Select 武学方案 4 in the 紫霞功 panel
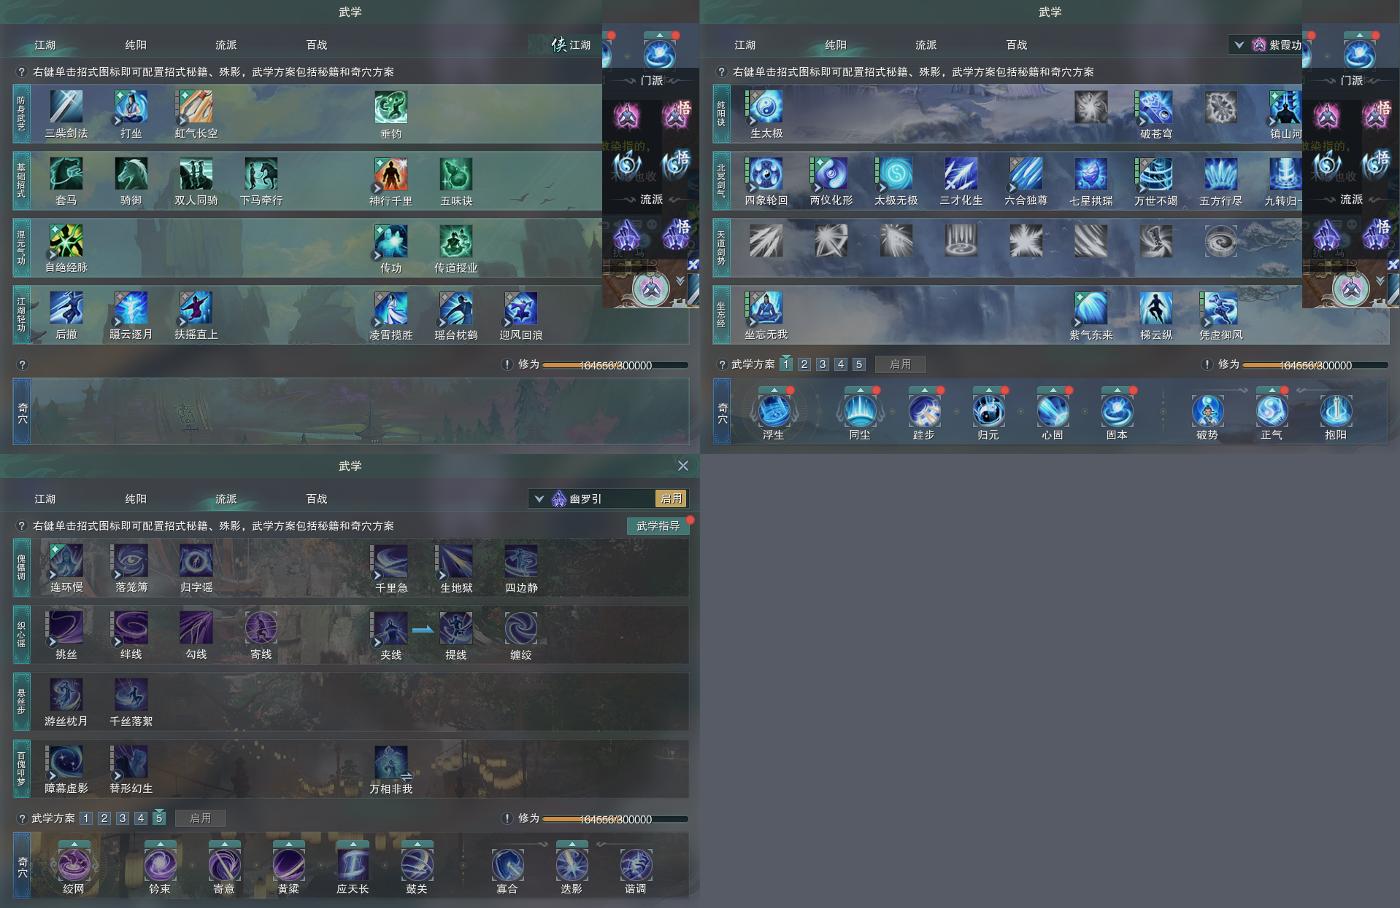This screenshot has width=1400, height=908. (840, 364)
